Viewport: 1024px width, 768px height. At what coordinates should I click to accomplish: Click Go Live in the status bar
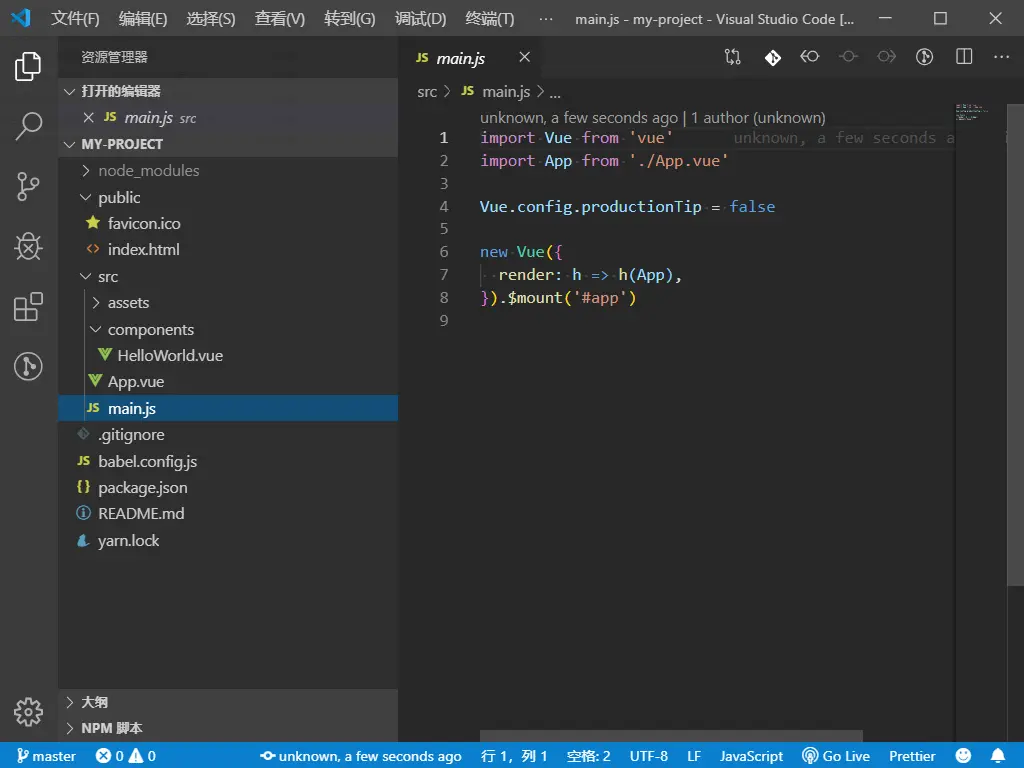[x=836, y=756]
